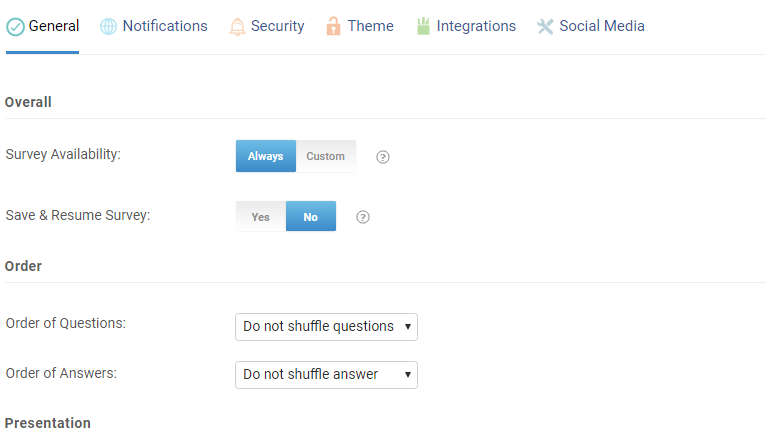Go to the Integrations tab
766x434 pixels.
[x=476, y=27]
